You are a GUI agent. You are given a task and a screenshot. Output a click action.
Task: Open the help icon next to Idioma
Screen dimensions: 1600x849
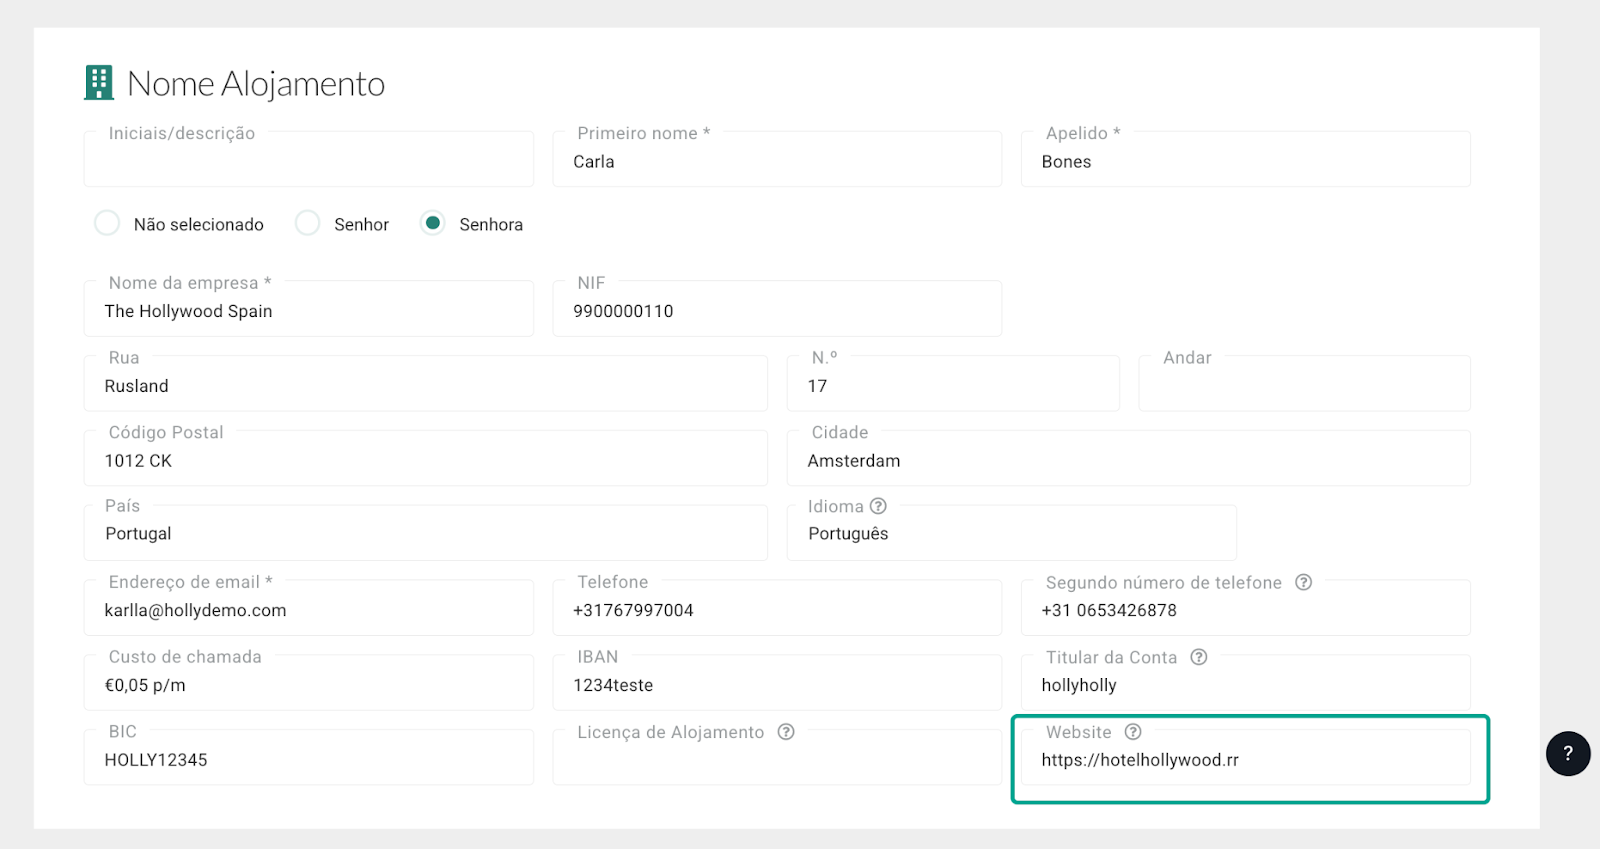(x=878, y=506)
